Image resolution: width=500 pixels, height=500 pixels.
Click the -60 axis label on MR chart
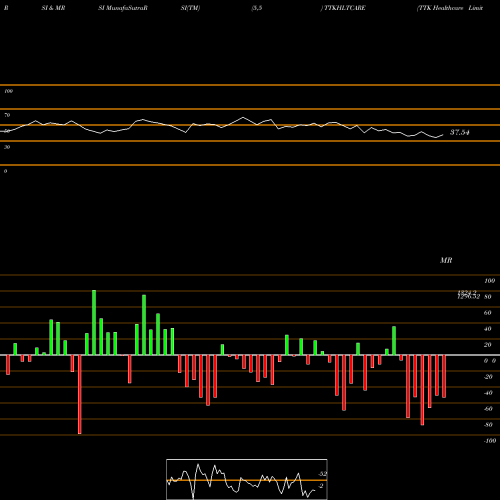tap(488, 409)
